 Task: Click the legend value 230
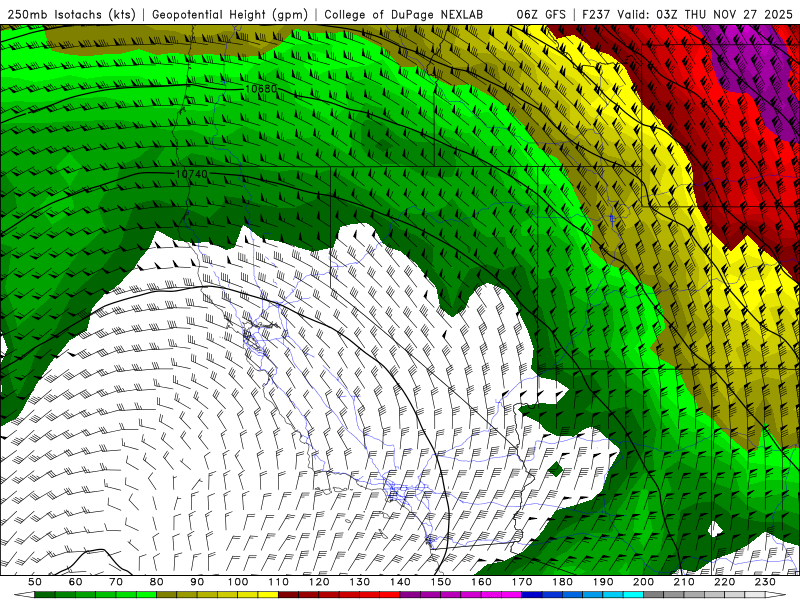[765, 582]
